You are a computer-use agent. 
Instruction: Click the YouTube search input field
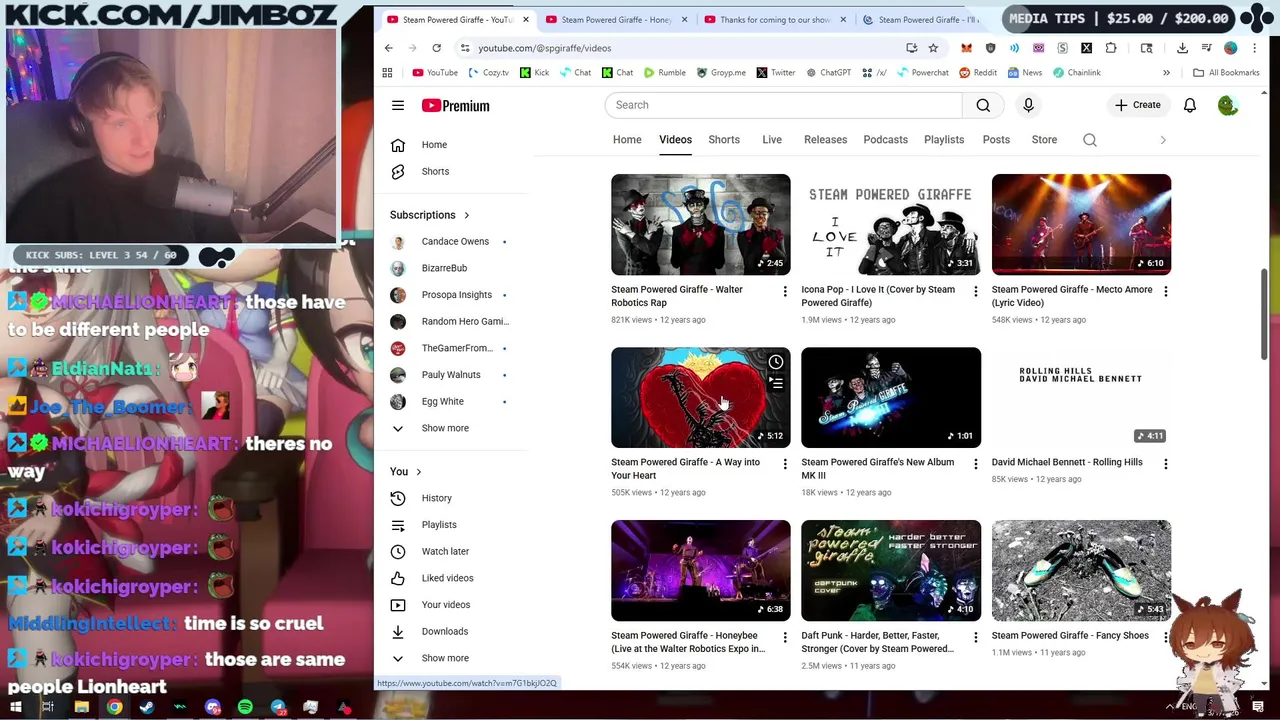point(784,105)
